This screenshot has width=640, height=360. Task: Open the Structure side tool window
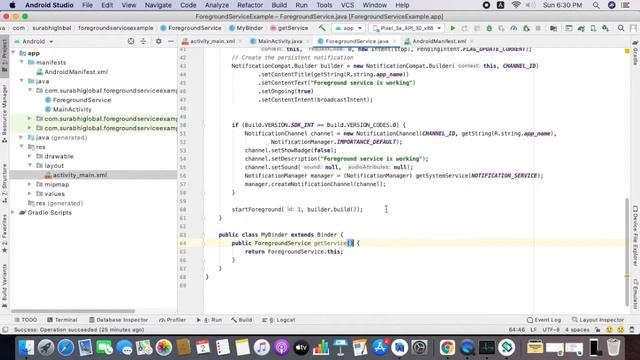point(4,183)
